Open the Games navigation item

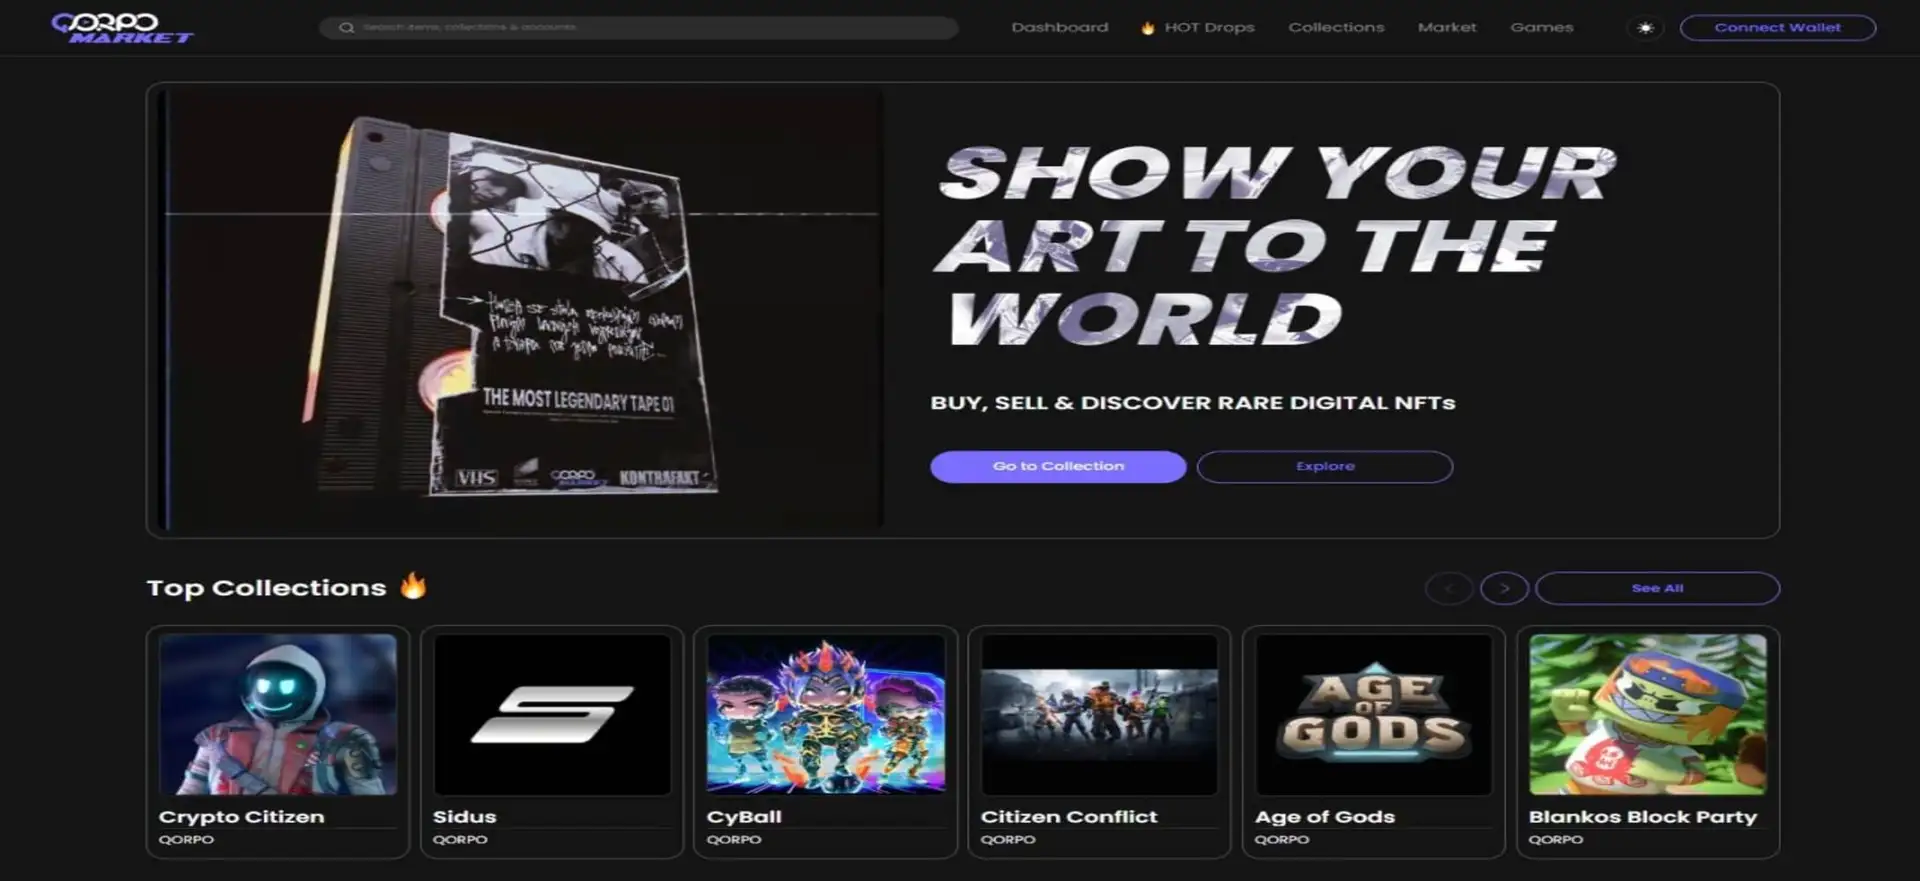[1541, 28]
